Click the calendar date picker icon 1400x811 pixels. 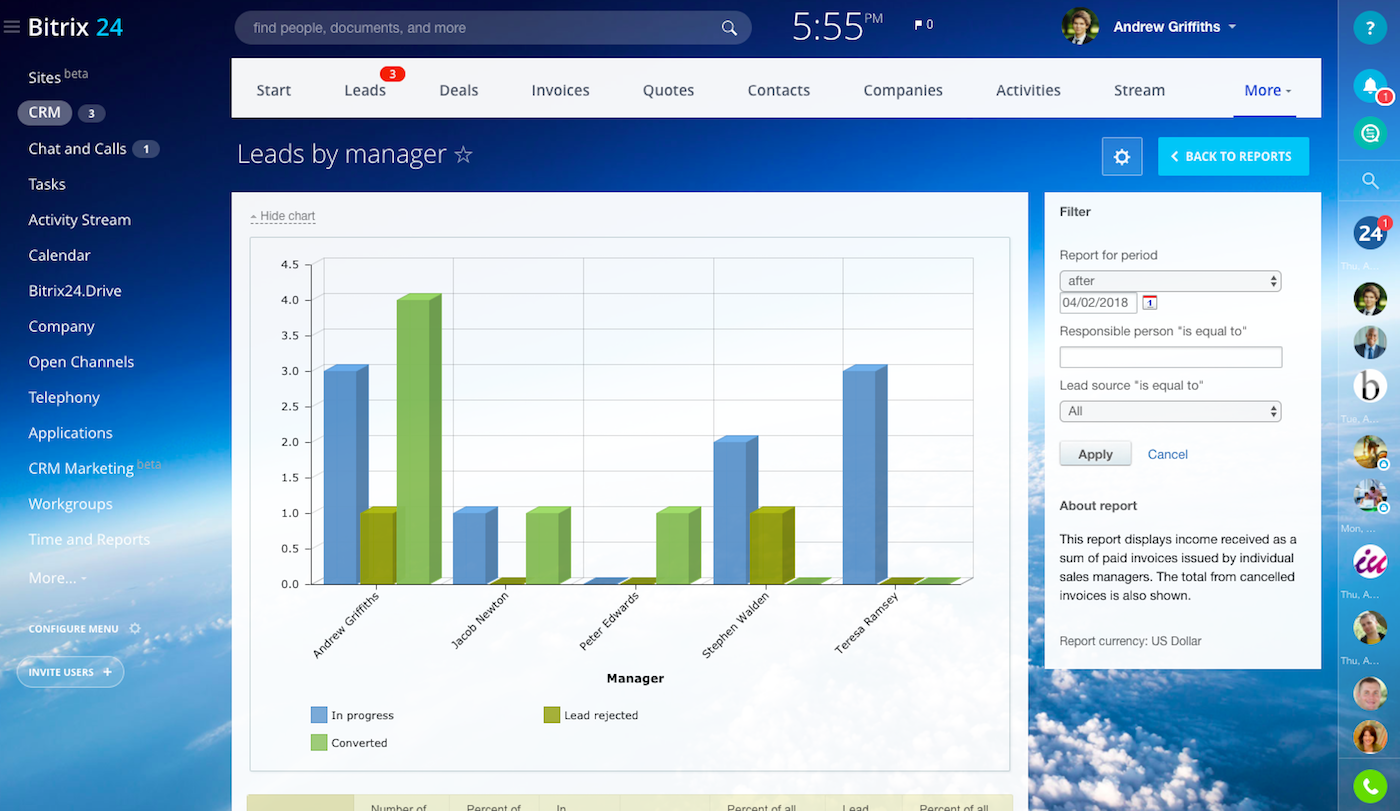coord(1150,303)
